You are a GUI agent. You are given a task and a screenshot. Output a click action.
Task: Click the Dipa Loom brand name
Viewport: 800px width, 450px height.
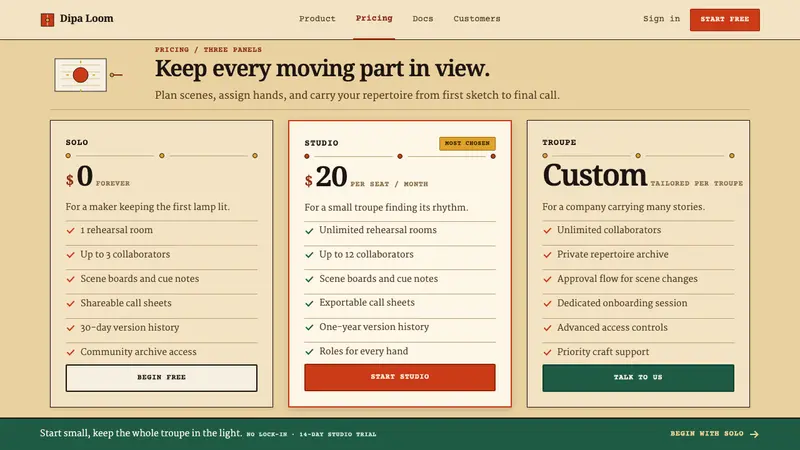[87, 19]
